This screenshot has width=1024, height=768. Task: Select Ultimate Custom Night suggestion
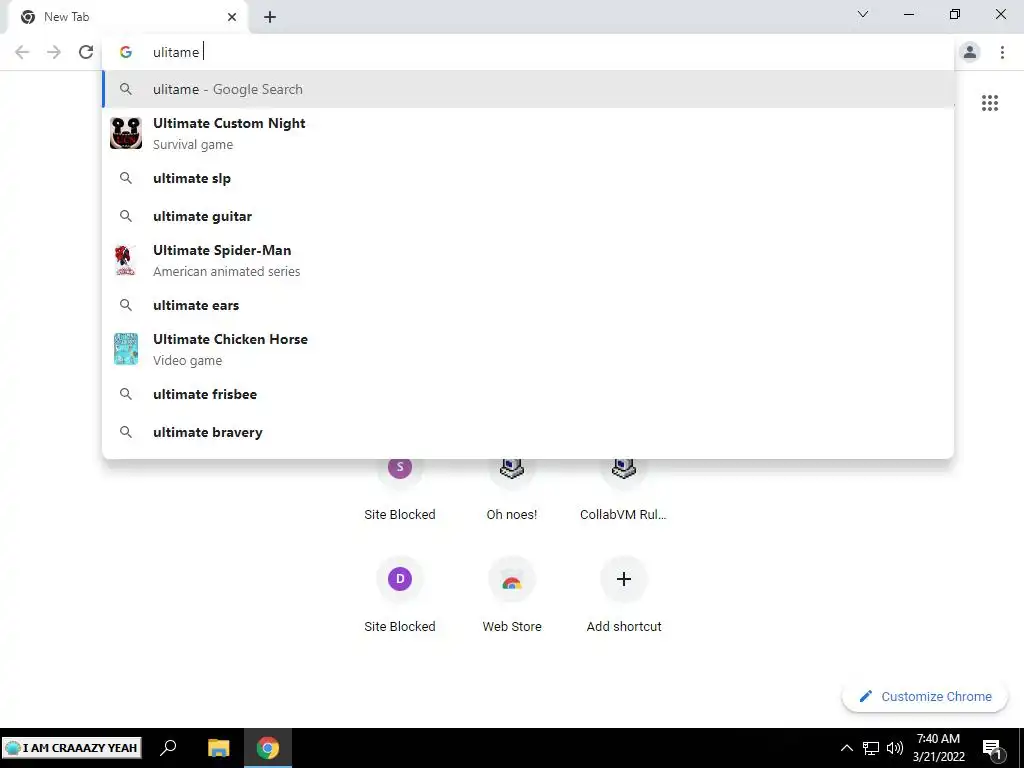point(528,133)
